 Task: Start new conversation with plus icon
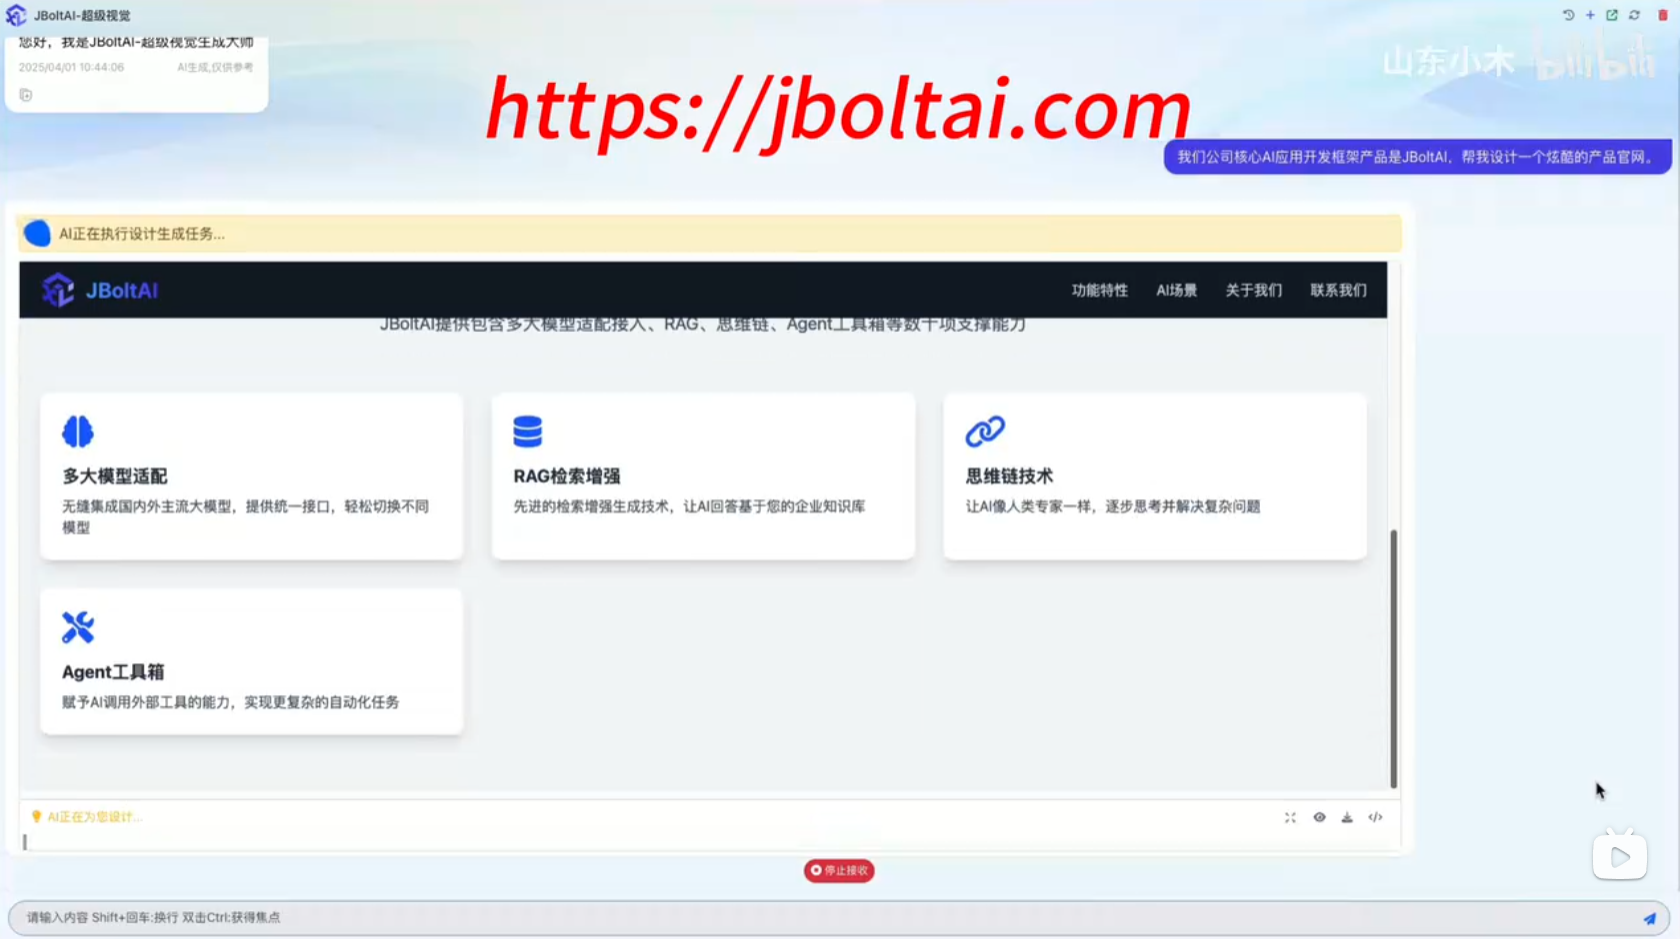pyautogui.click(x=1590, y=15)
